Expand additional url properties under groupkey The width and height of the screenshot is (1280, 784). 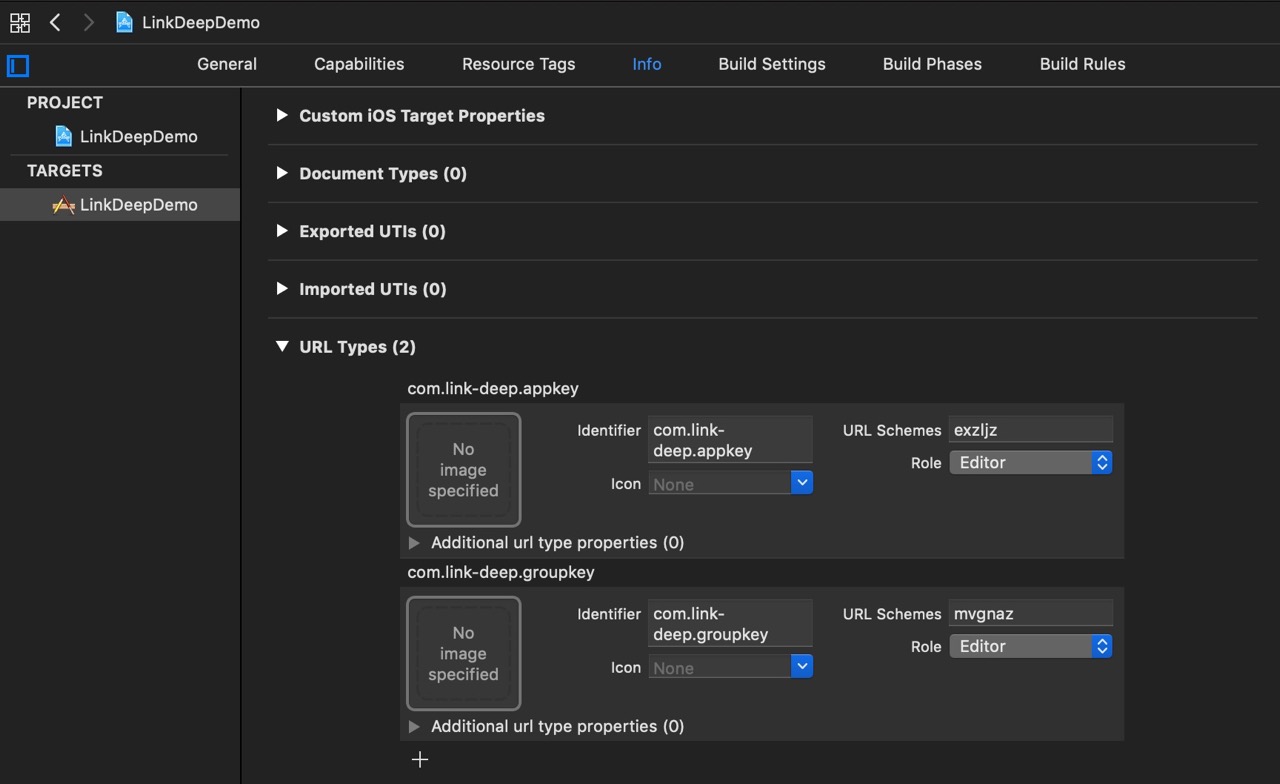click(x=415, y=727)
